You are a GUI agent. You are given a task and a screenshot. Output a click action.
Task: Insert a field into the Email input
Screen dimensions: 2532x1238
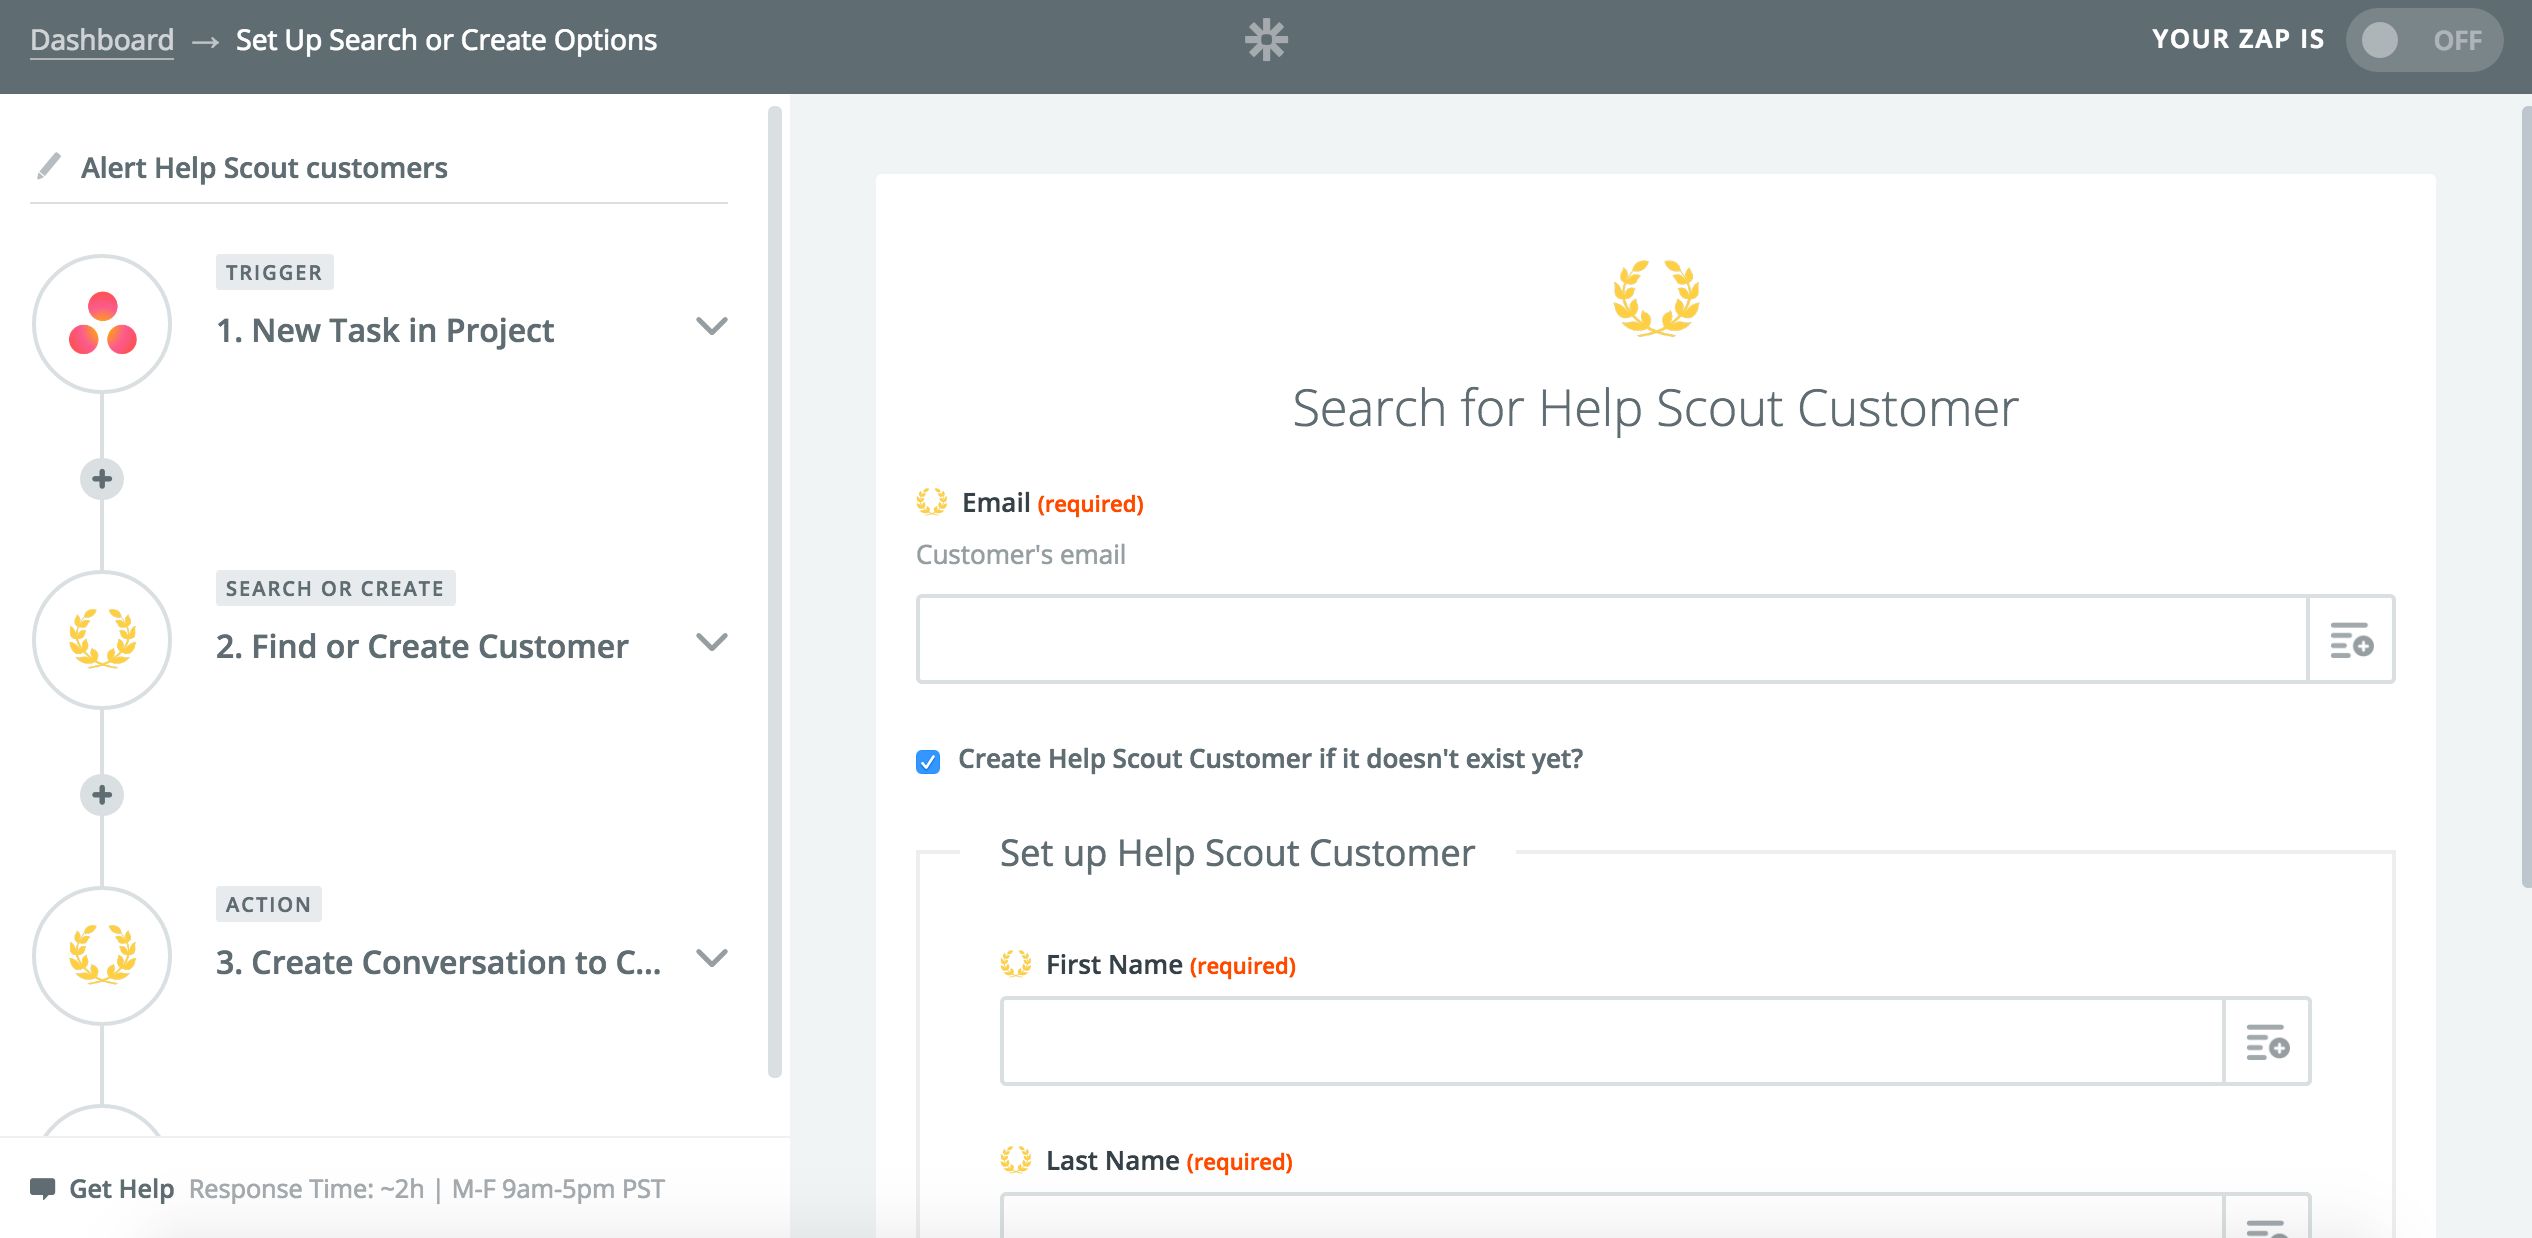pyautogui.click(x=2351, y=640)
